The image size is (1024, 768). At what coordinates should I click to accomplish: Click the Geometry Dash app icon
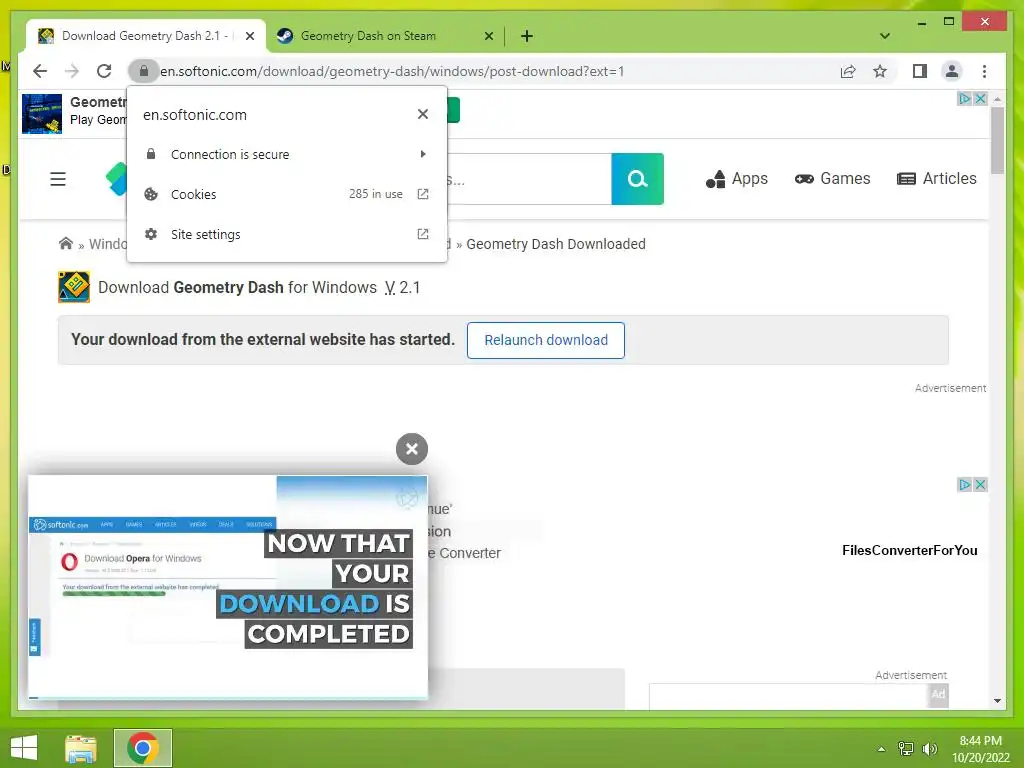click(x=74, y=287)
